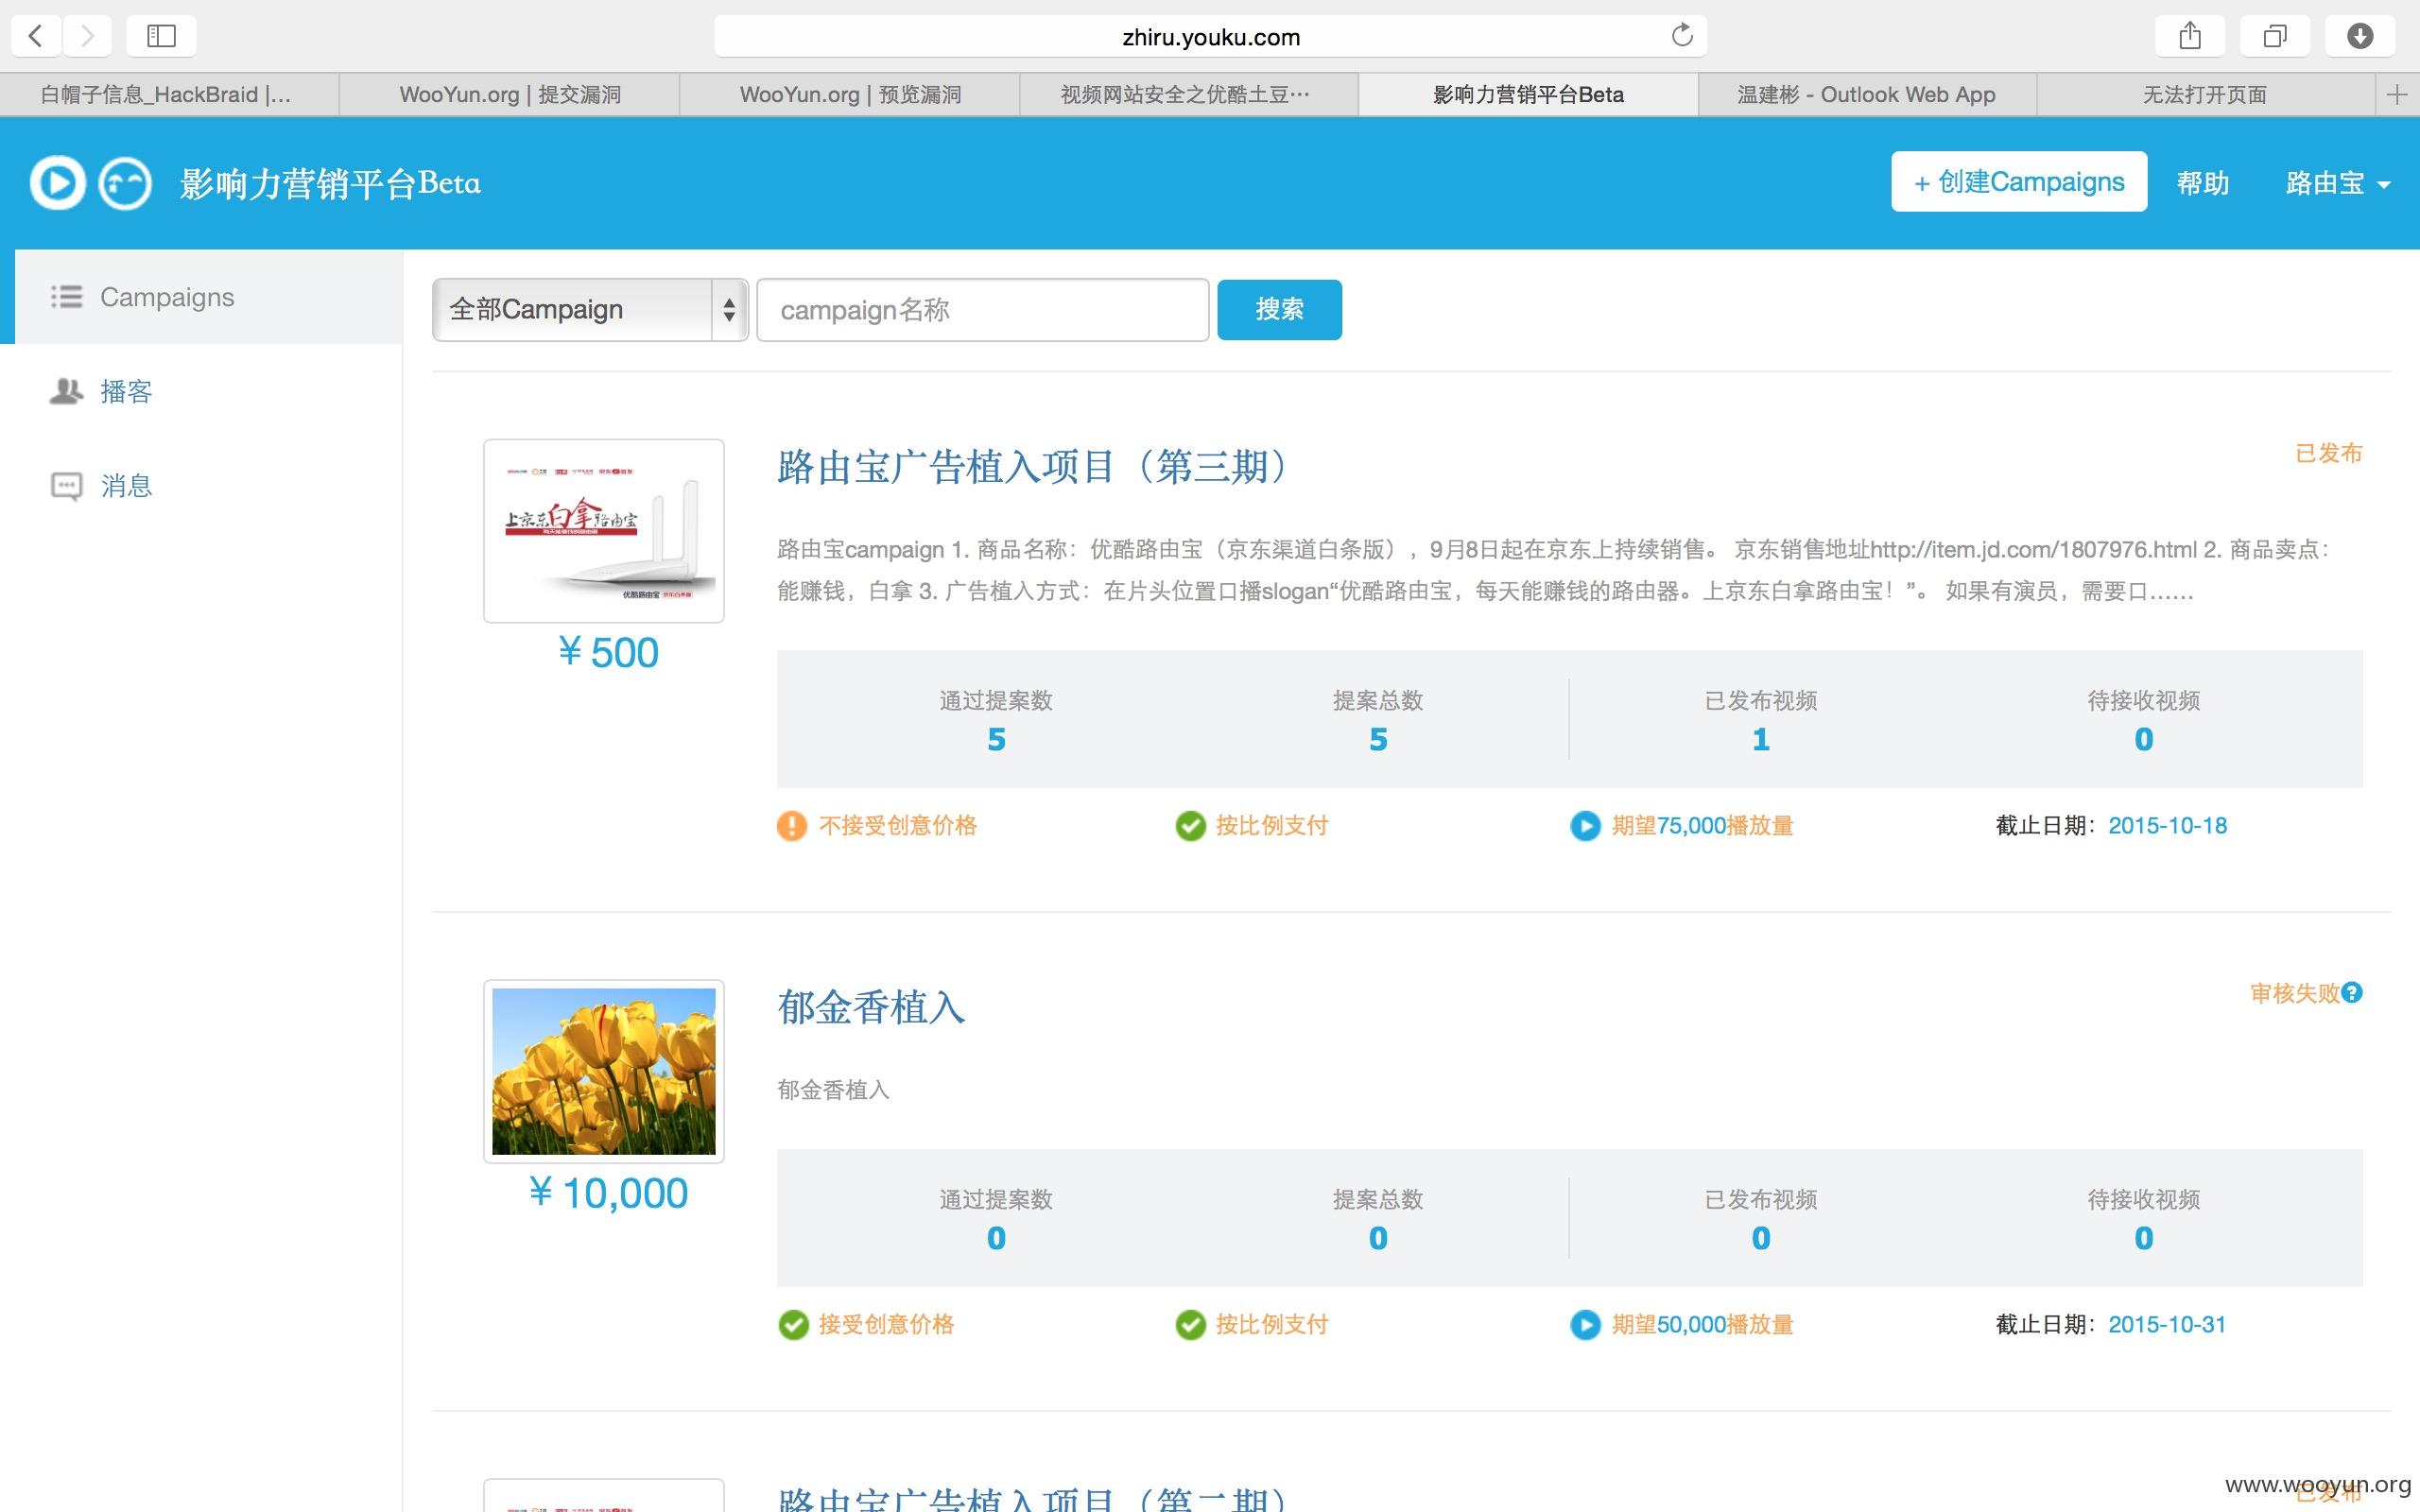Click the ¥500 price
The width and height of the screenshot is (2420, 1512).
608,653
